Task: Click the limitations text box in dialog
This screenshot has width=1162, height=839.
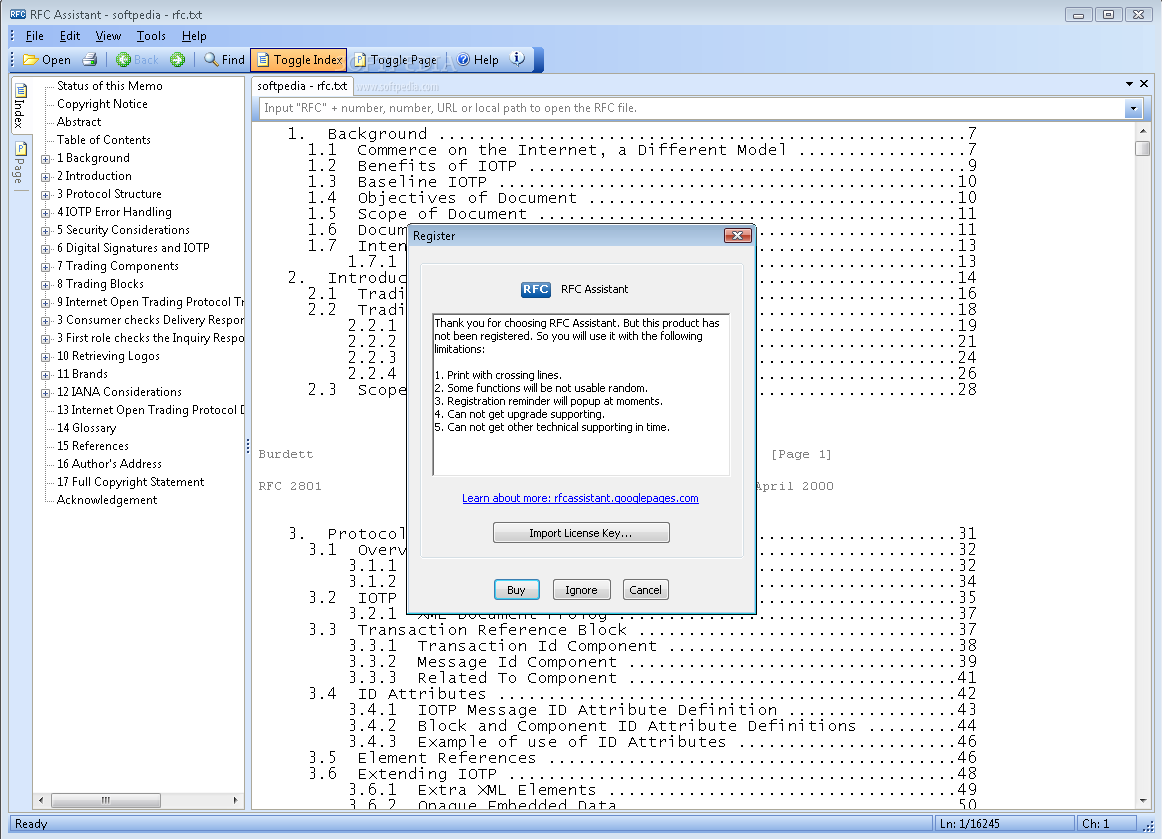Action: pyautogui.click(x=581, y=394)
